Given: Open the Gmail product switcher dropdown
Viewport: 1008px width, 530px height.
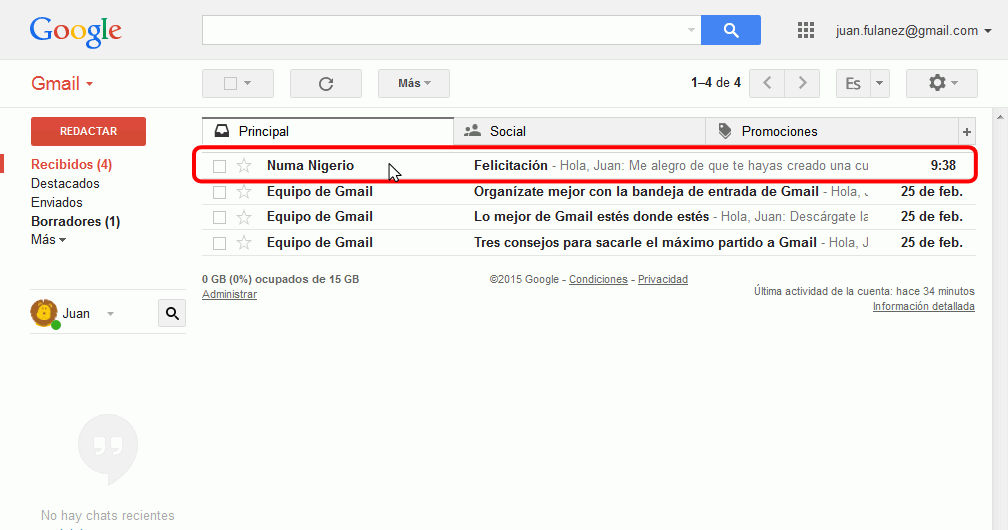Looking at the screenshot, I should [62, 84].
